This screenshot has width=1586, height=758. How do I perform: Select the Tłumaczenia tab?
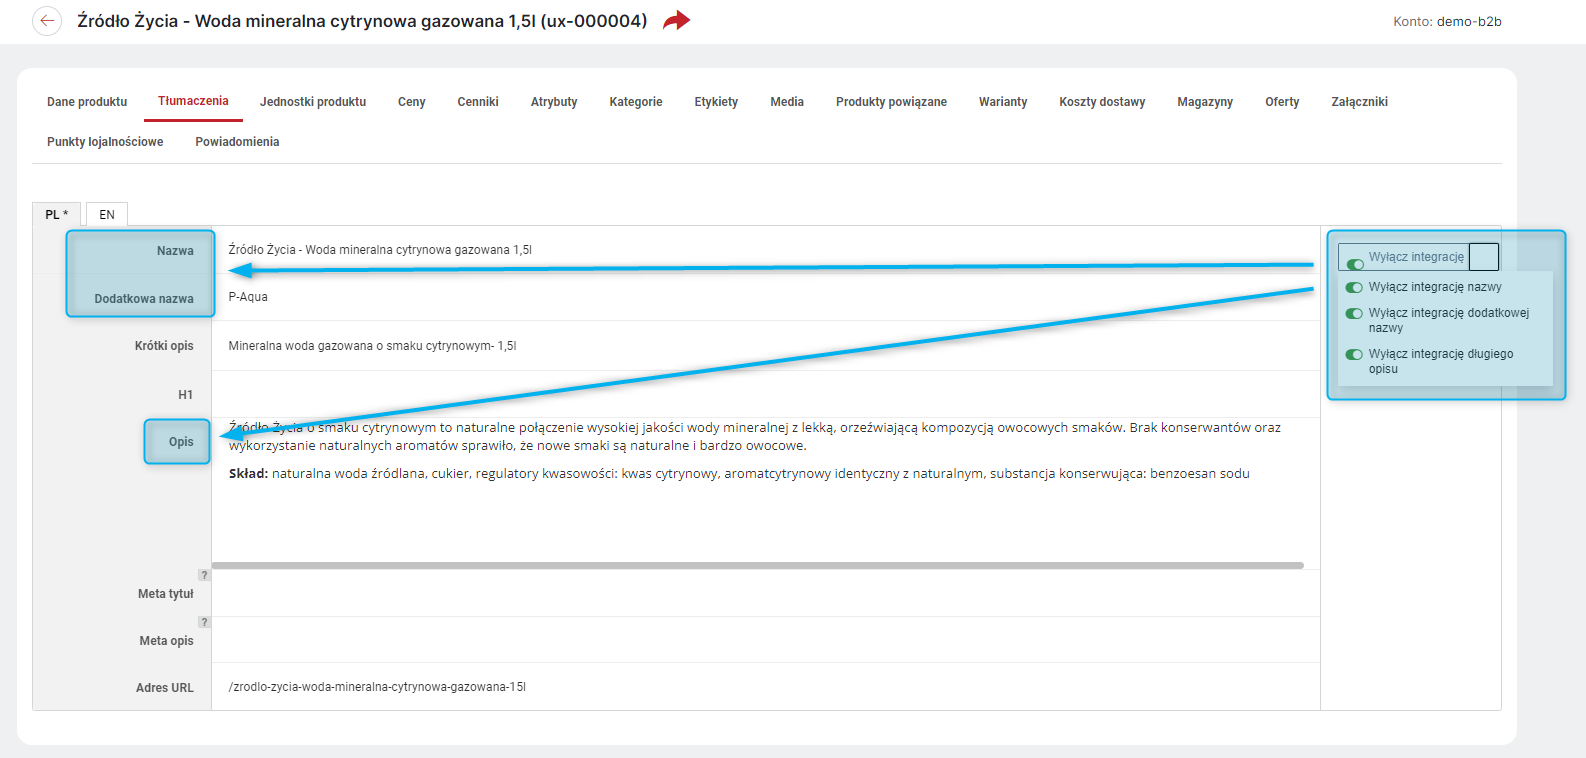pyautogui.click(x=193, y=101)
